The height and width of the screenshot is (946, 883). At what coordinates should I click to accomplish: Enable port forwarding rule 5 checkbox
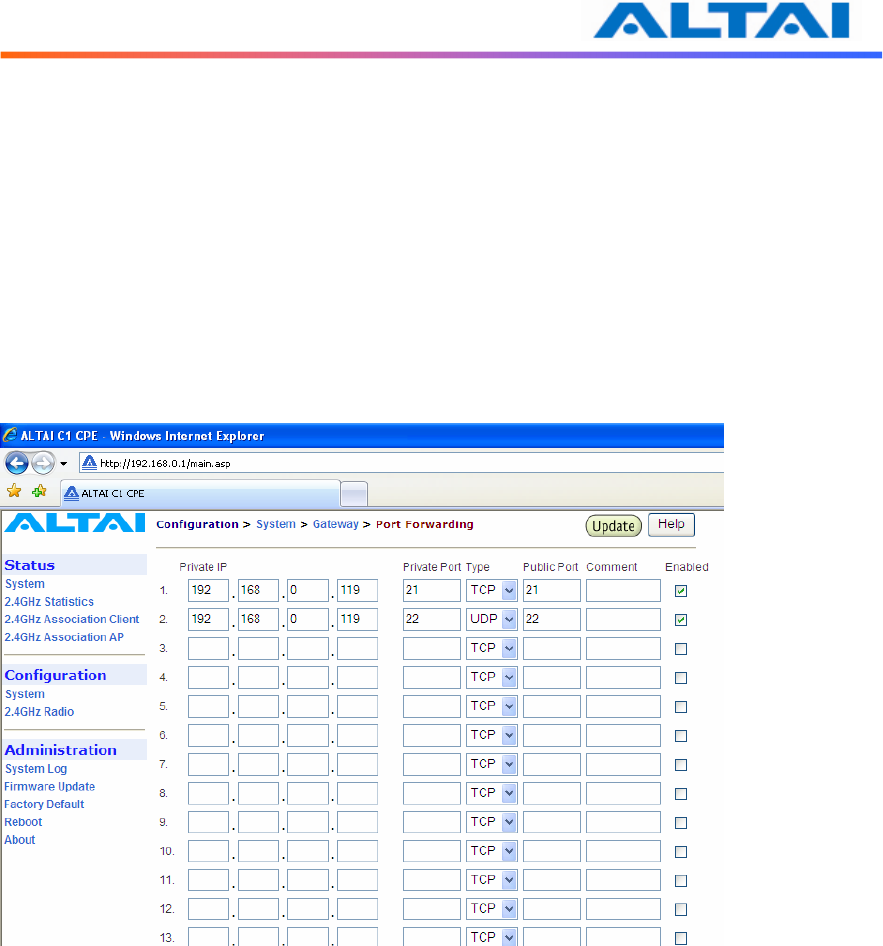click(681, 706)
